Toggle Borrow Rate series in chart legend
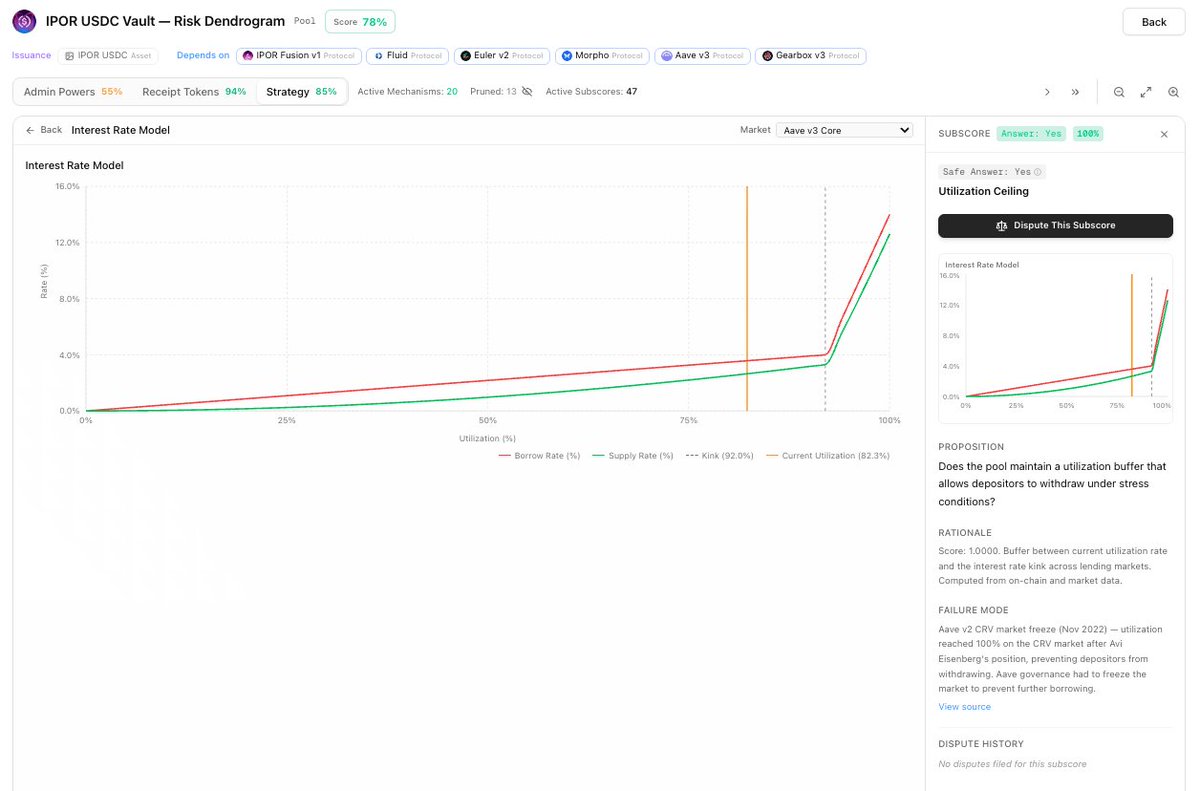 click(539, 455)
